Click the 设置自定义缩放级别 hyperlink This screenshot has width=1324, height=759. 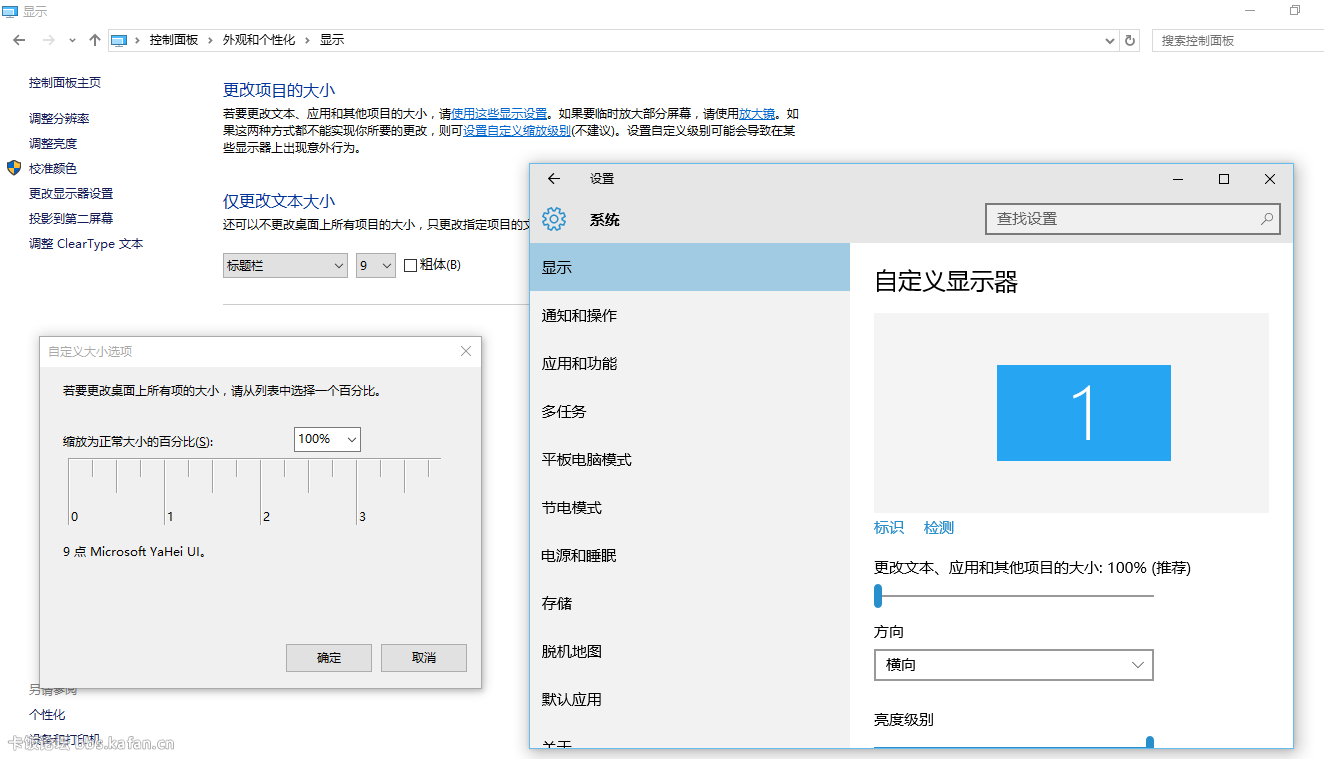(x=517, y=131)
